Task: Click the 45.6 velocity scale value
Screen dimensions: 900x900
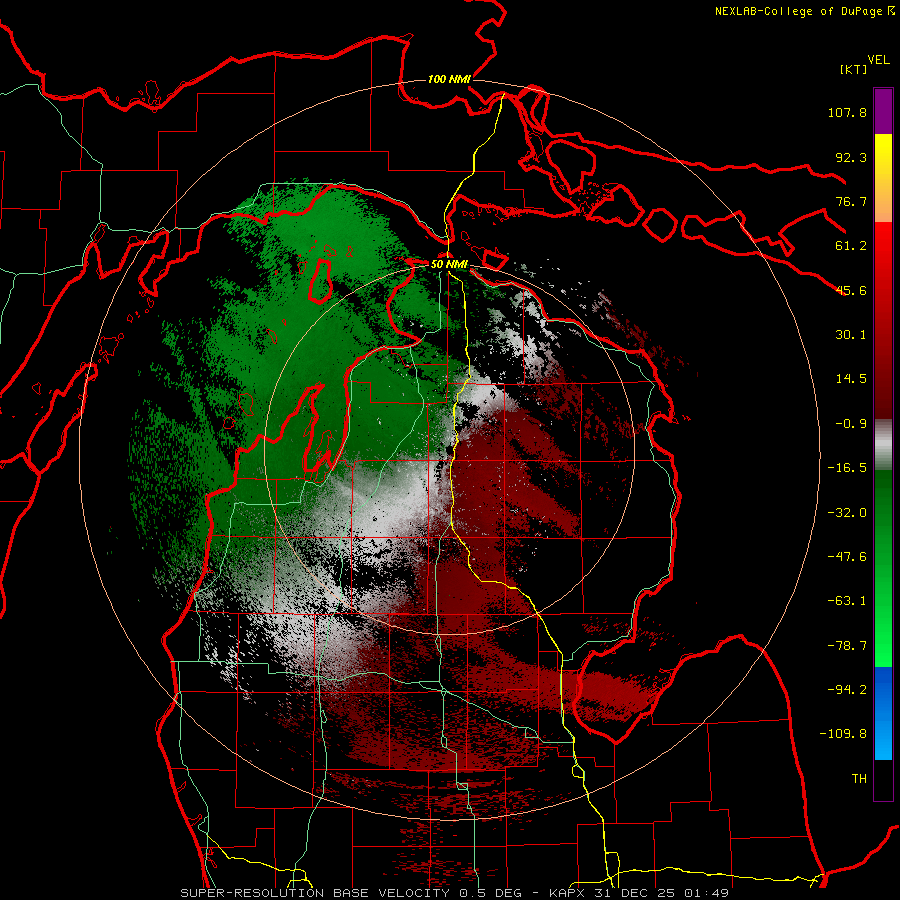Action: (x=851, y=290)
